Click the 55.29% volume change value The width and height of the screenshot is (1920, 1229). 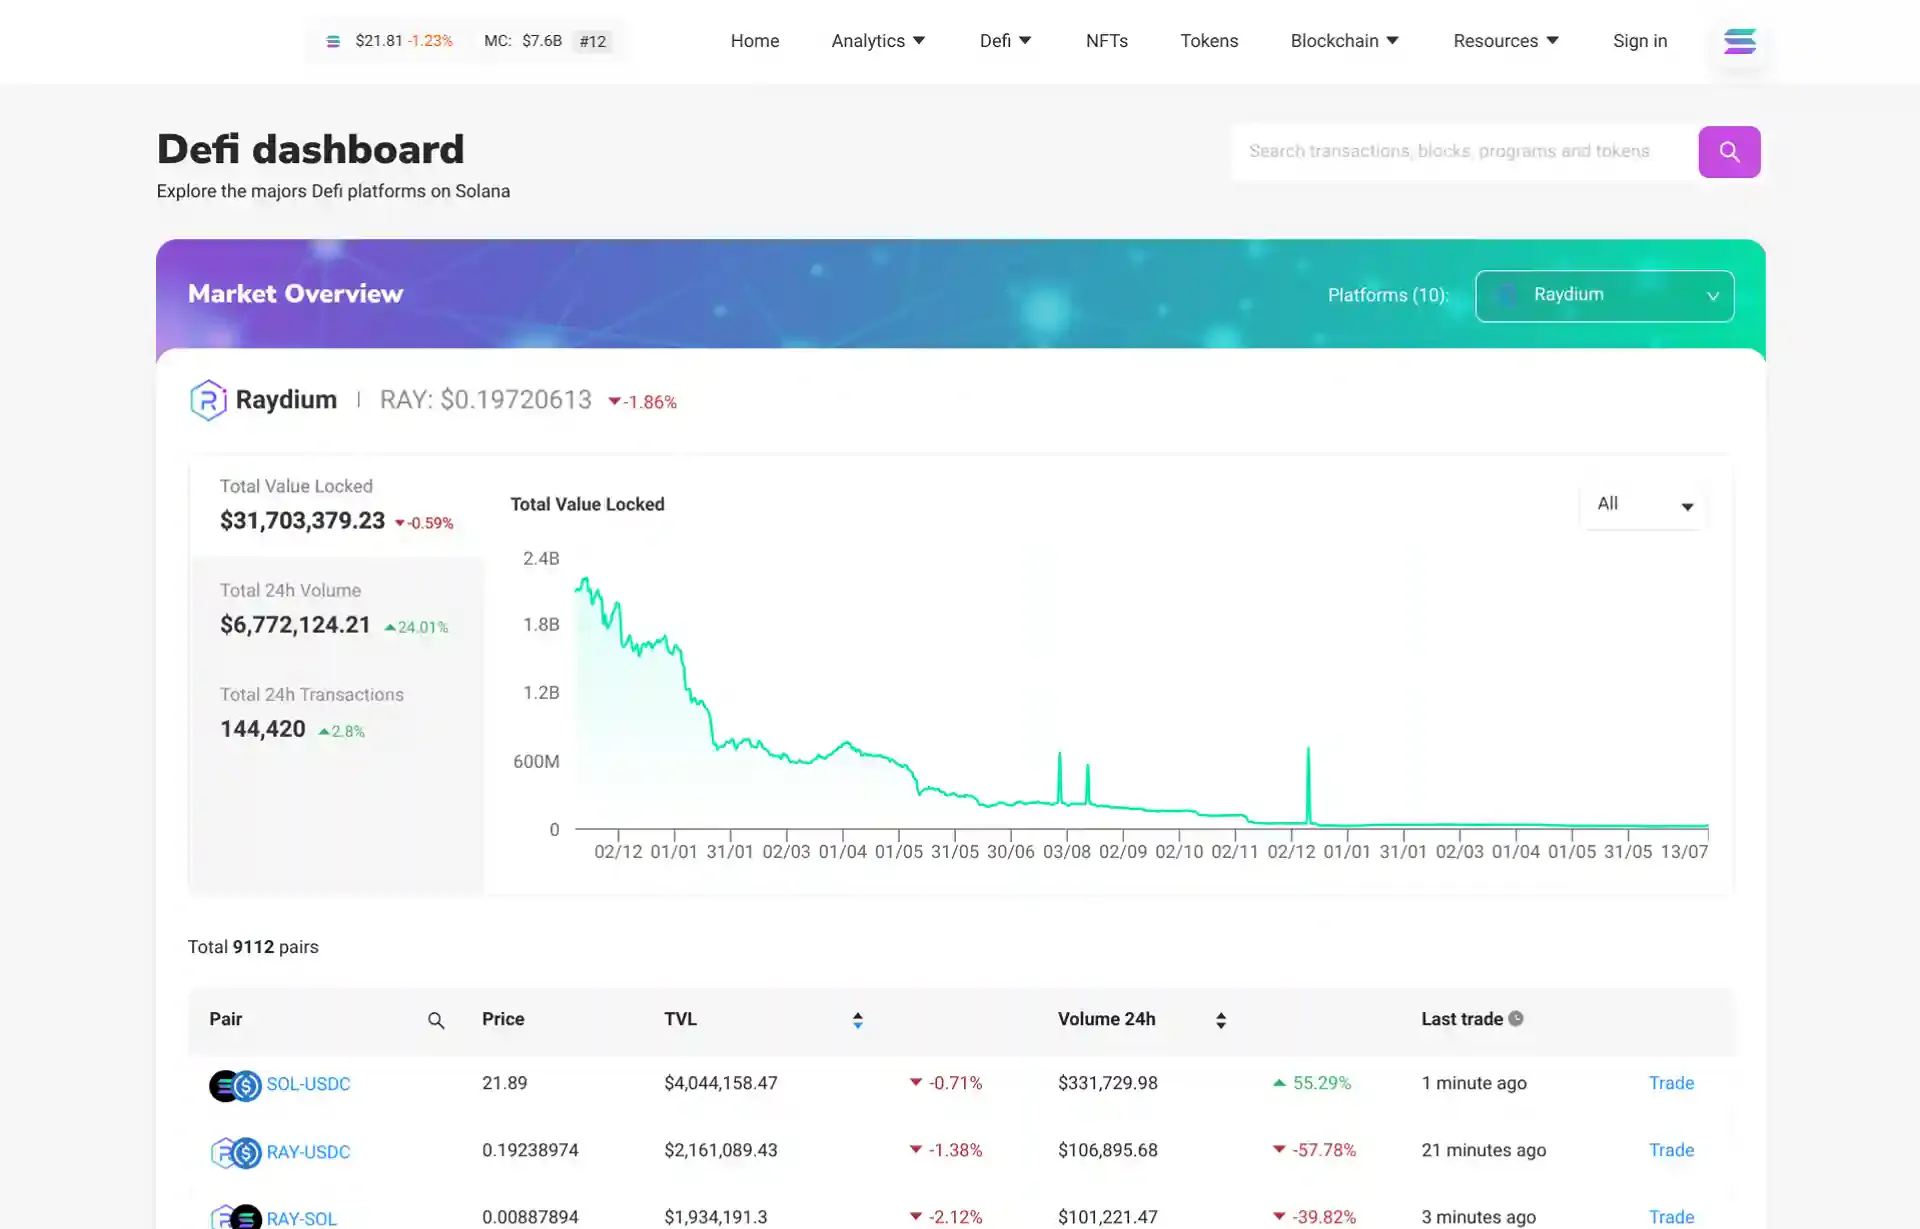click(1321, 1083)
